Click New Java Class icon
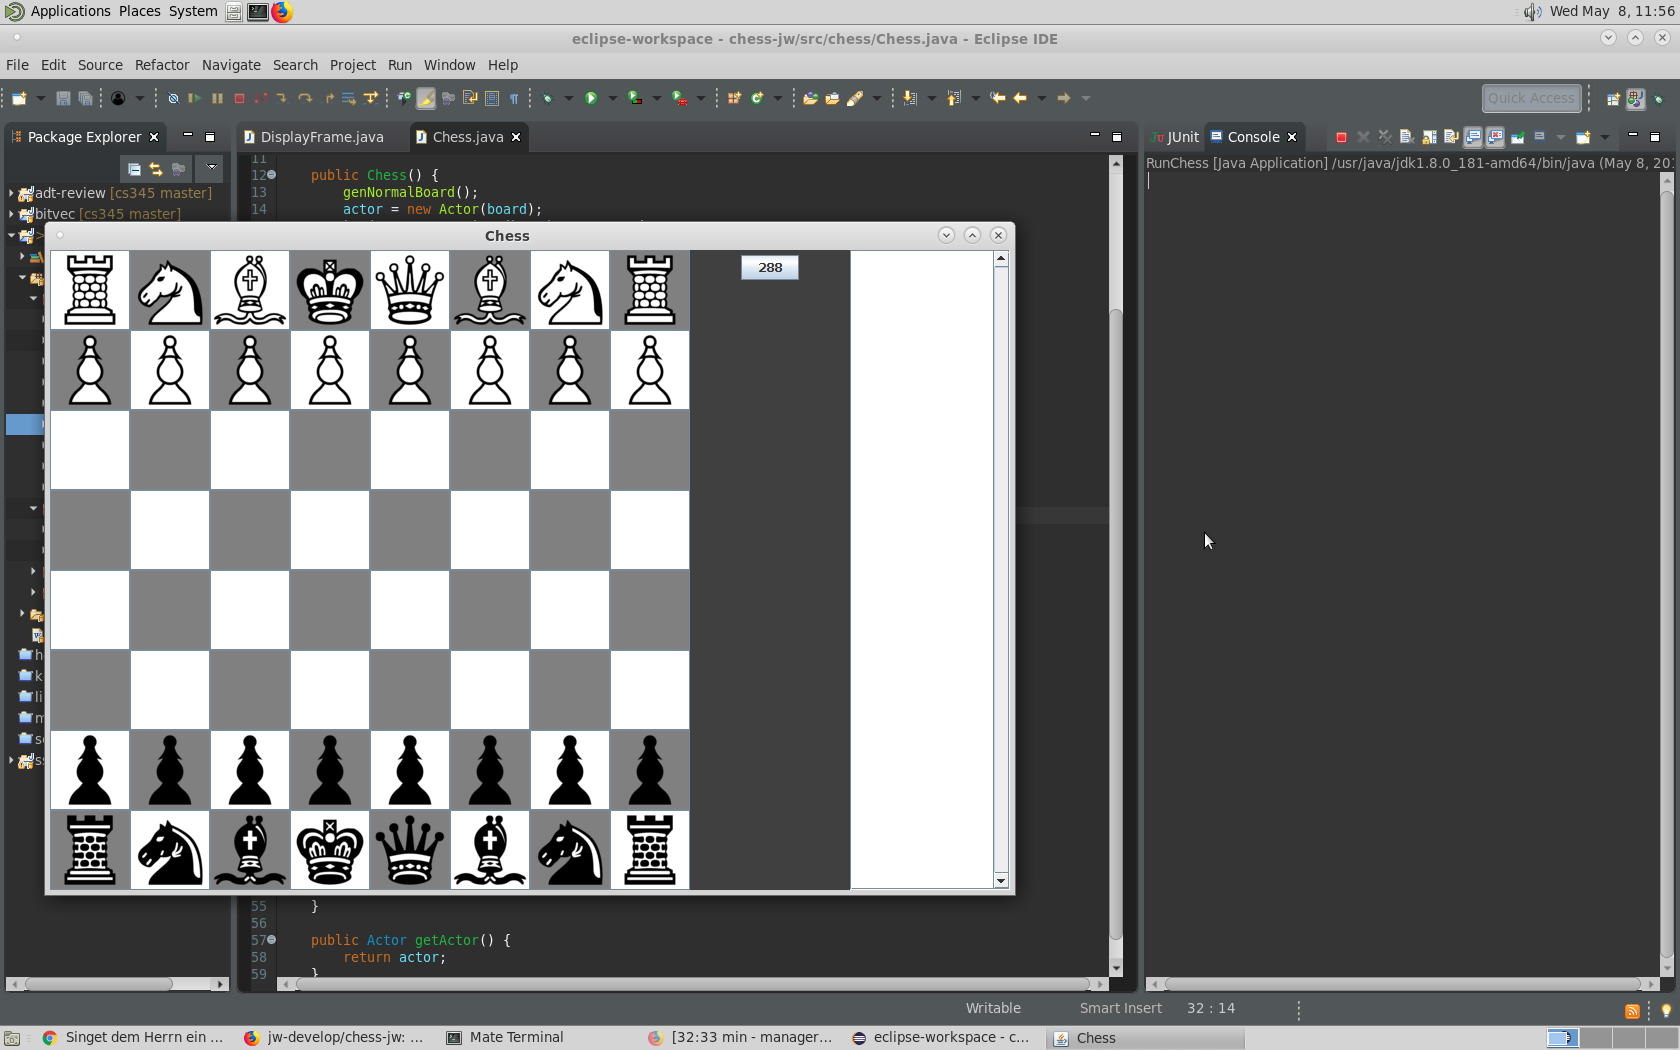 [x=757, y=98]
